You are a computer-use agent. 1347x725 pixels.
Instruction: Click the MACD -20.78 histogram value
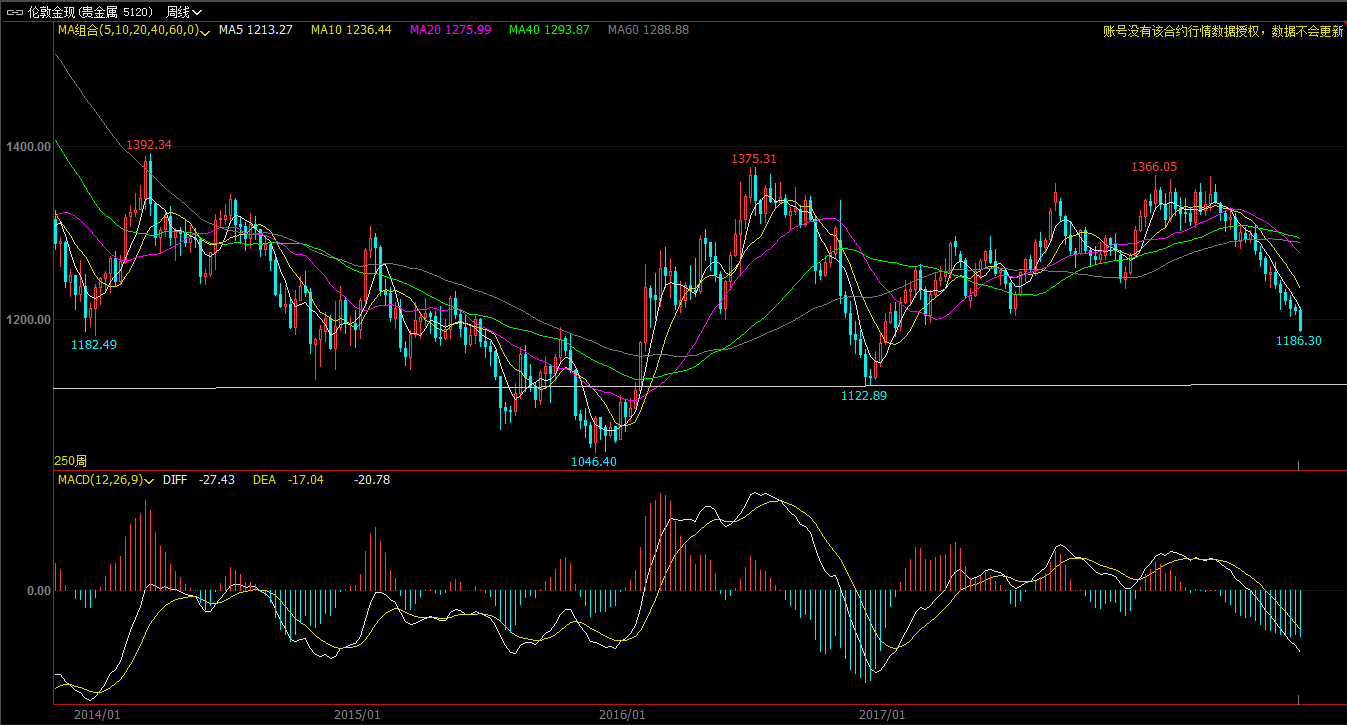coord(372,480)
